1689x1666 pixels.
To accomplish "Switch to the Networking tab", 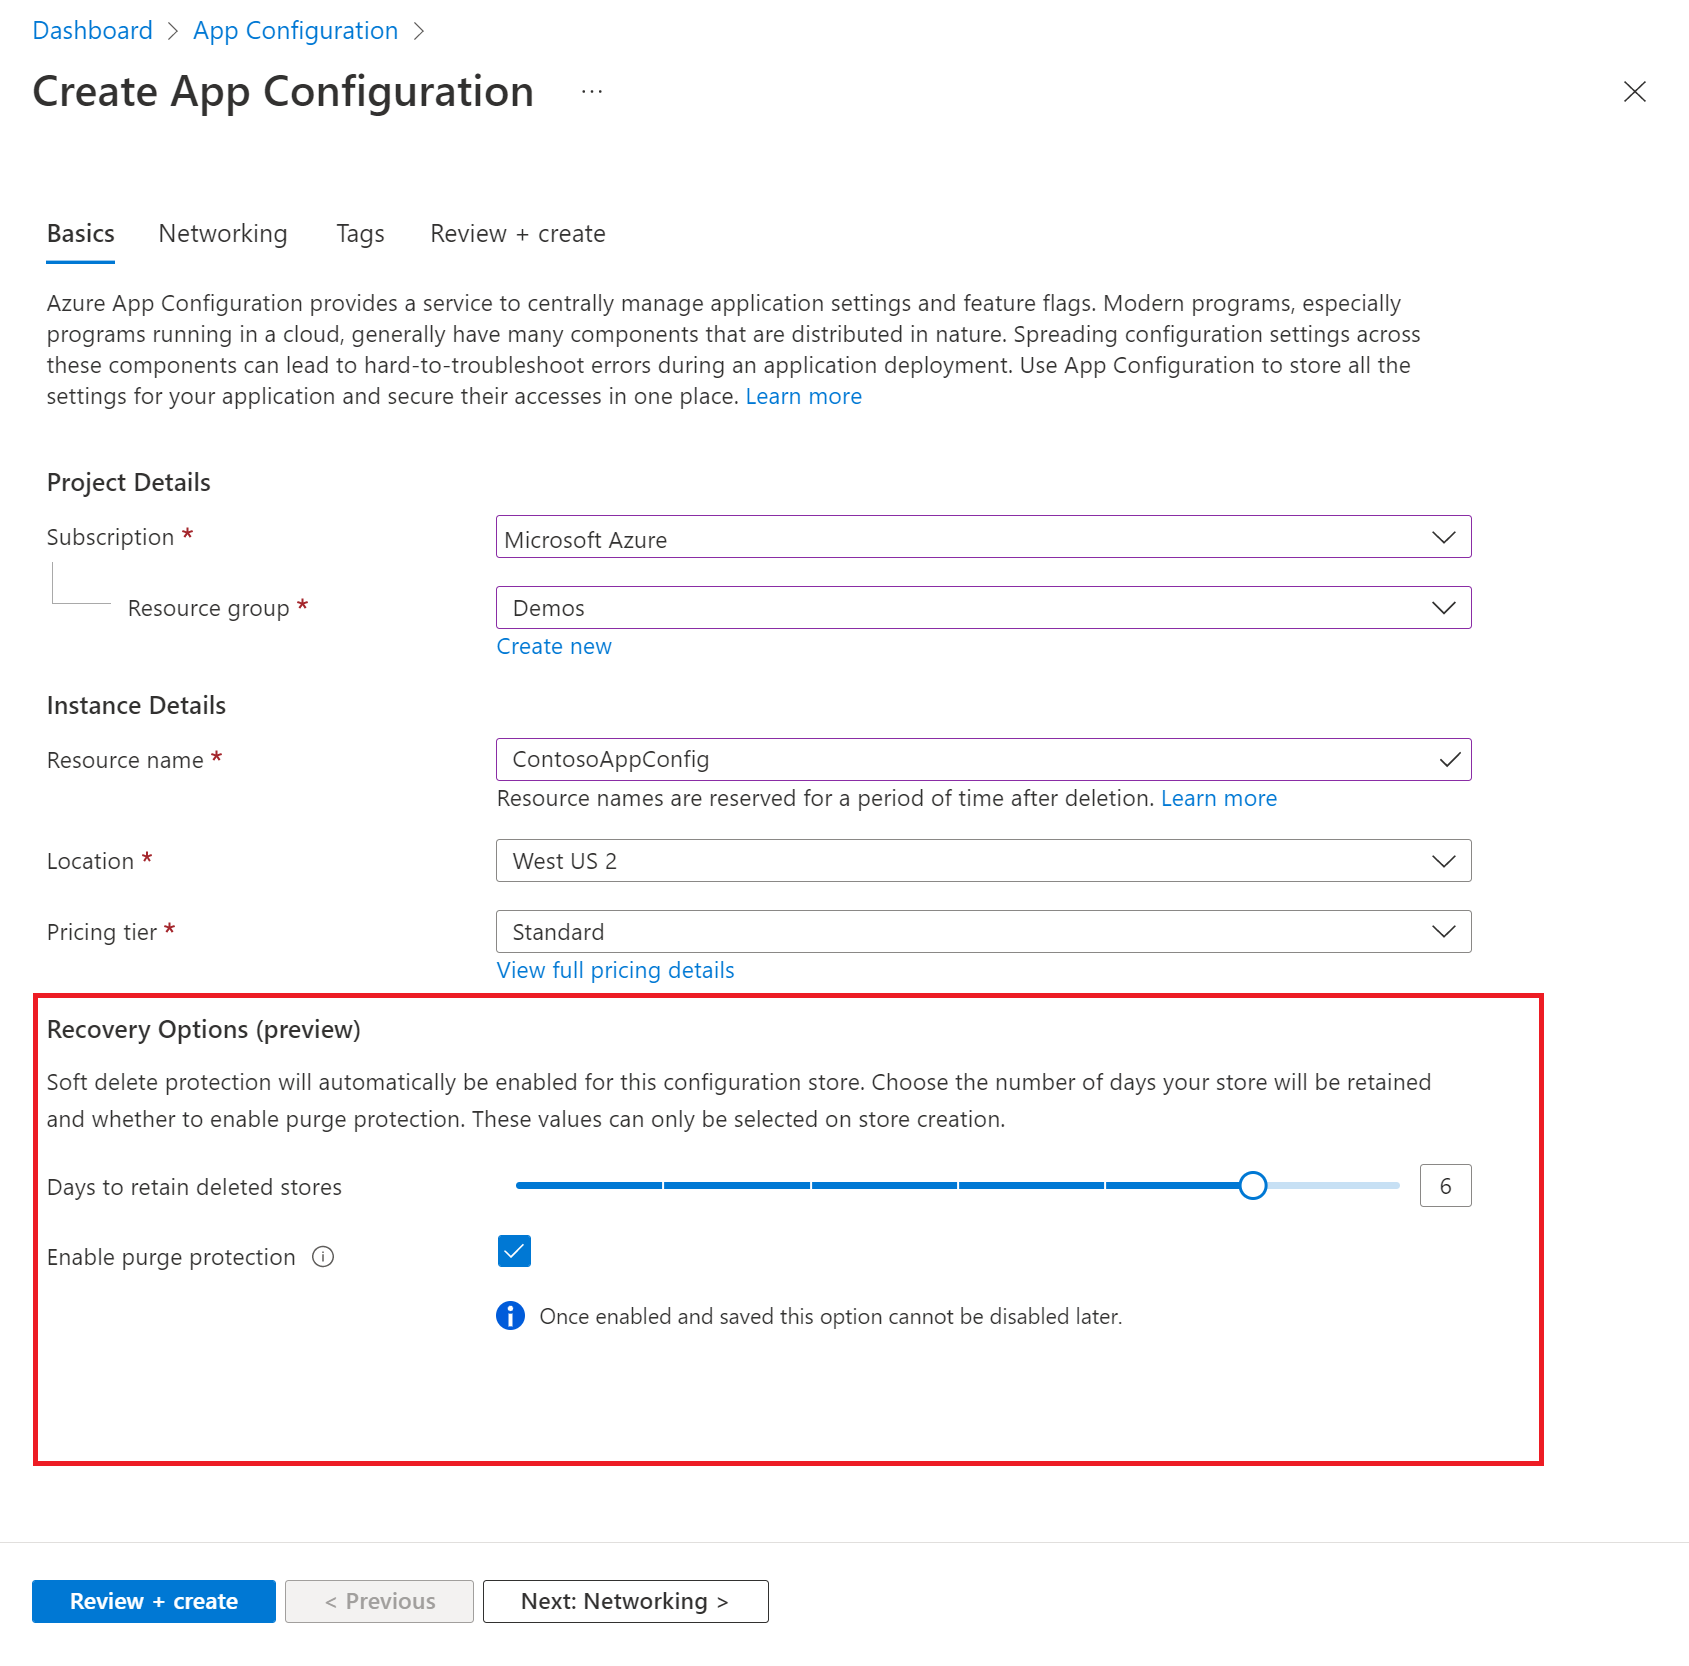I will (x=223, y=234).
